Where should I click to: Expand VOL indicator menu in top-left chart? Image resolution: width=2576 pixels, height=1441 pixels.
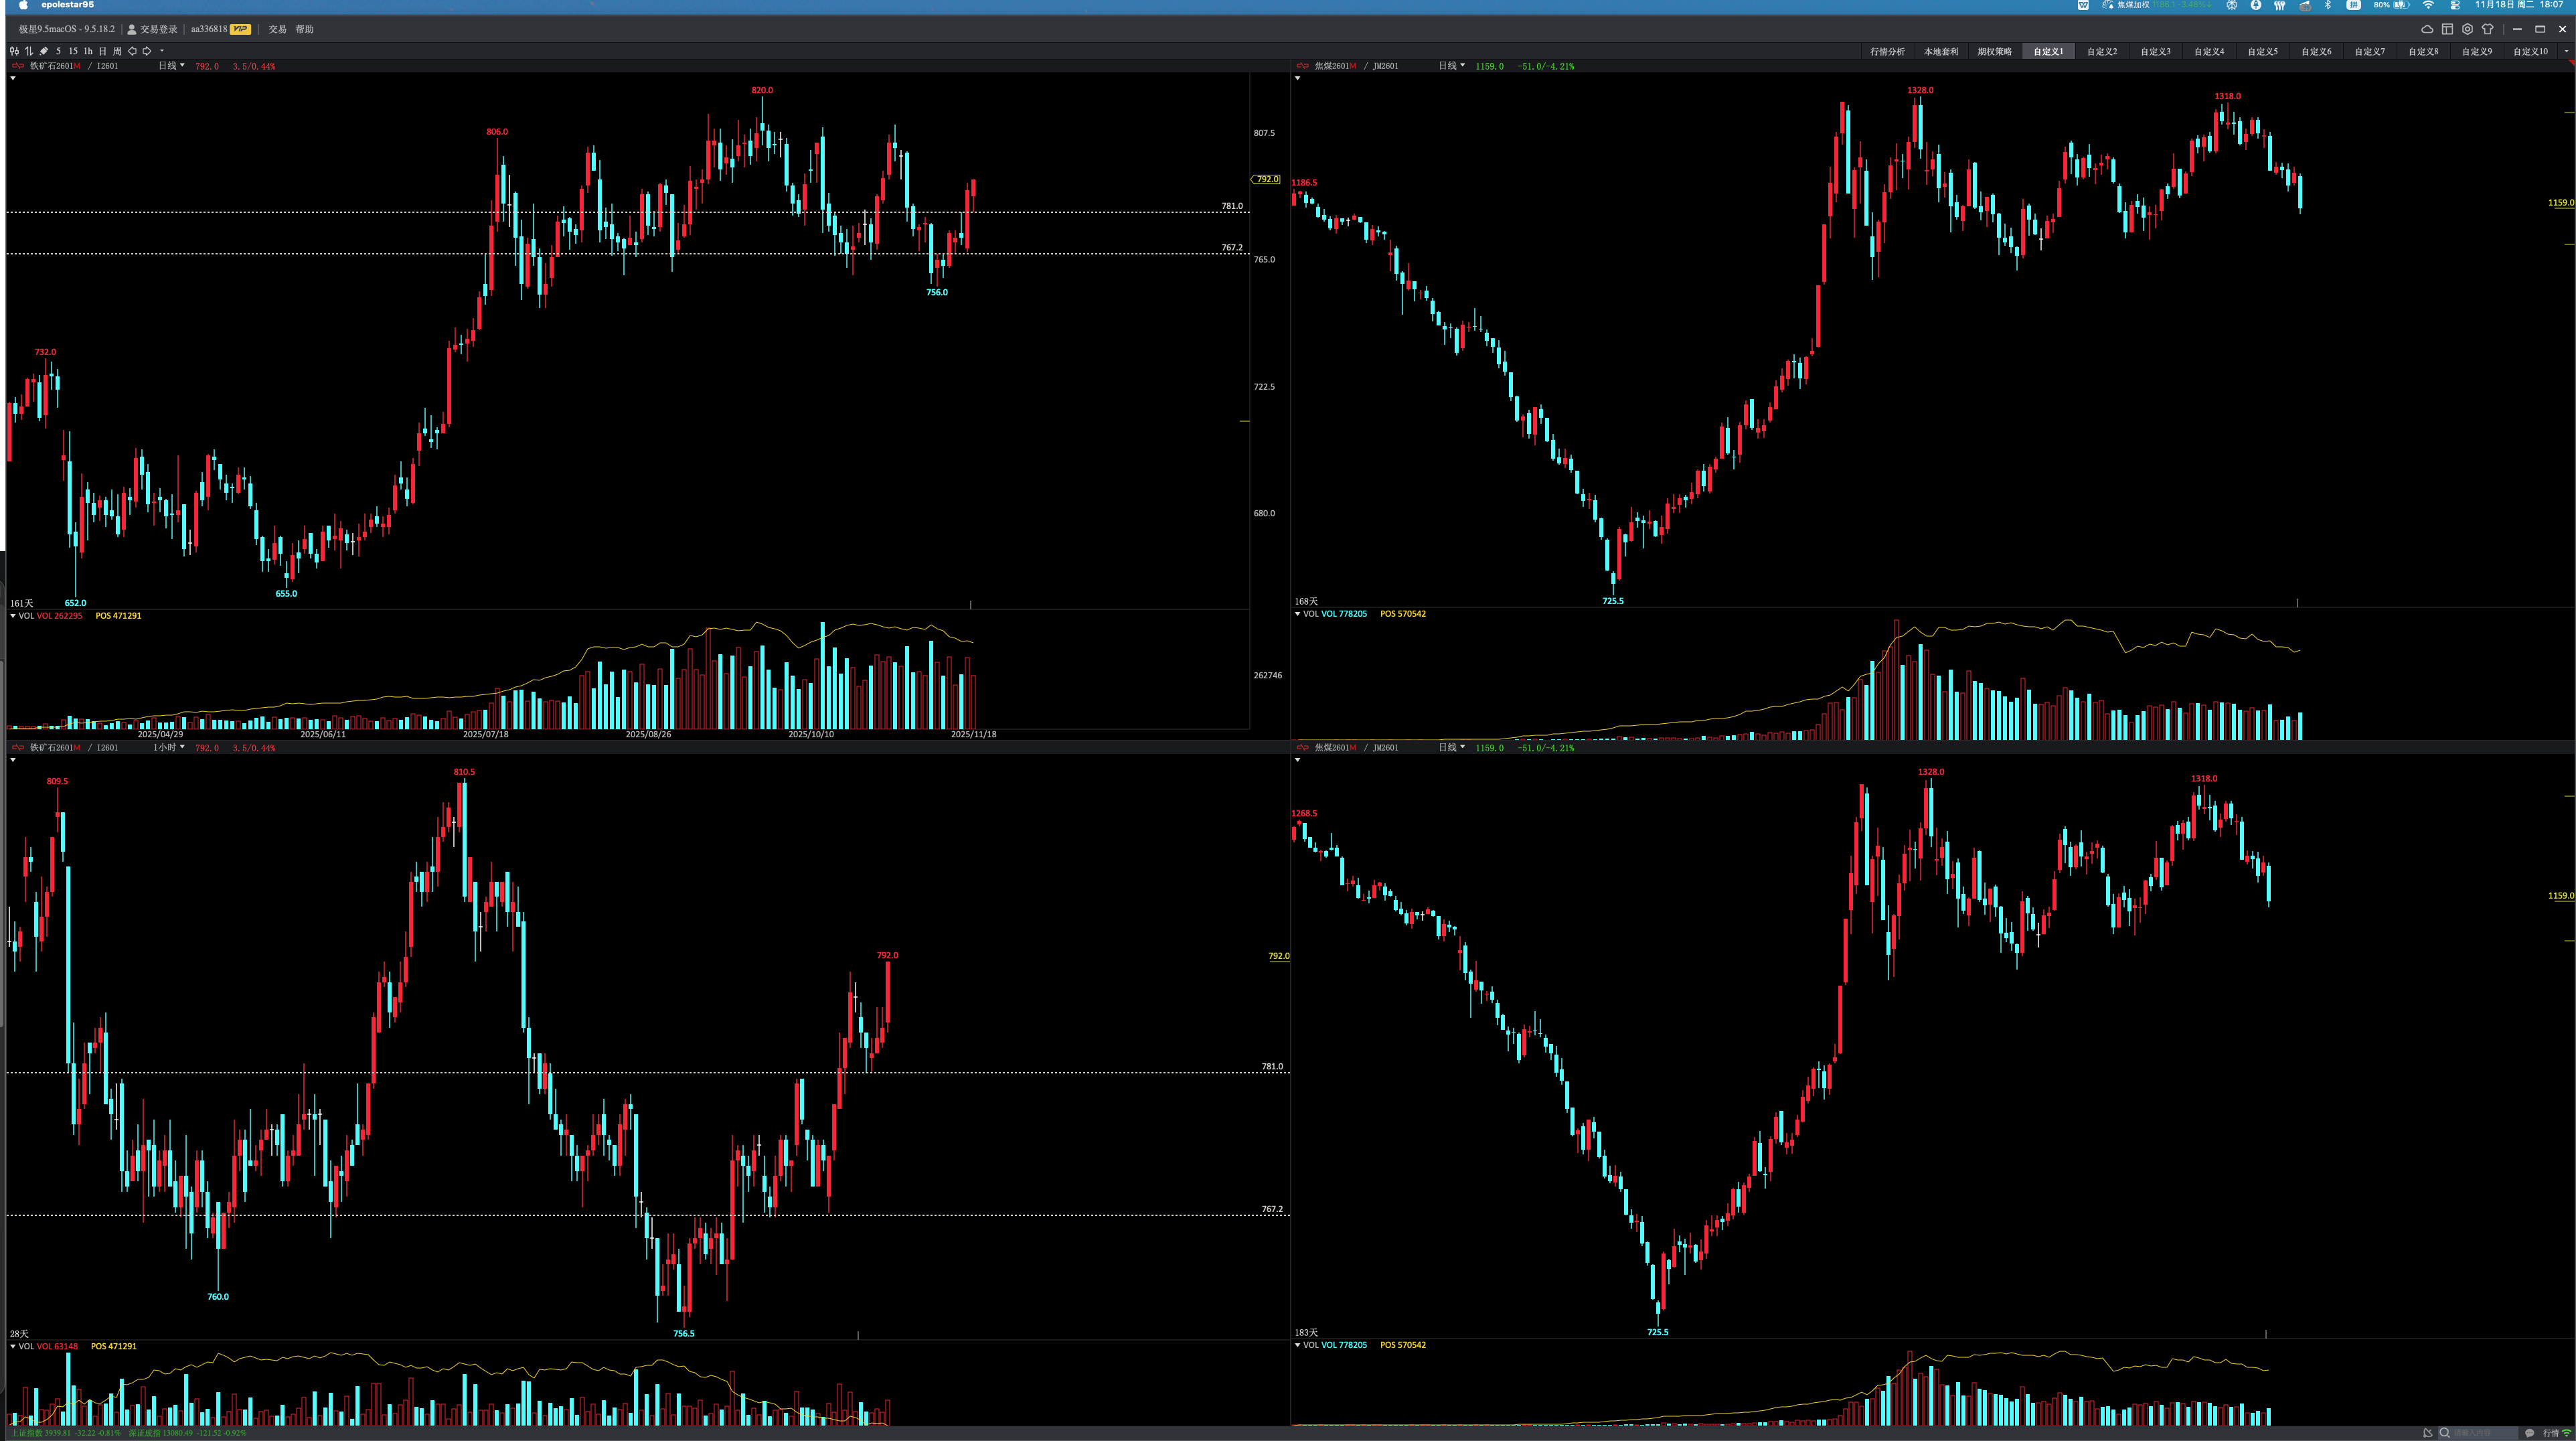pos(13,616)
